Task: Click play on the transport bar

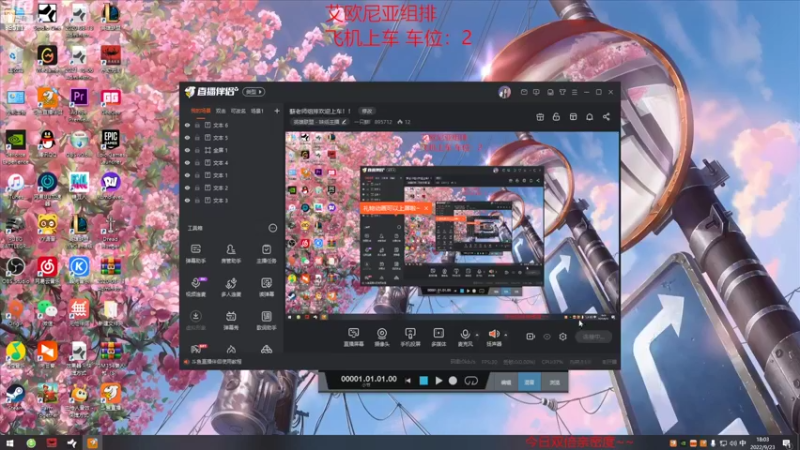Action: (439, 381)
